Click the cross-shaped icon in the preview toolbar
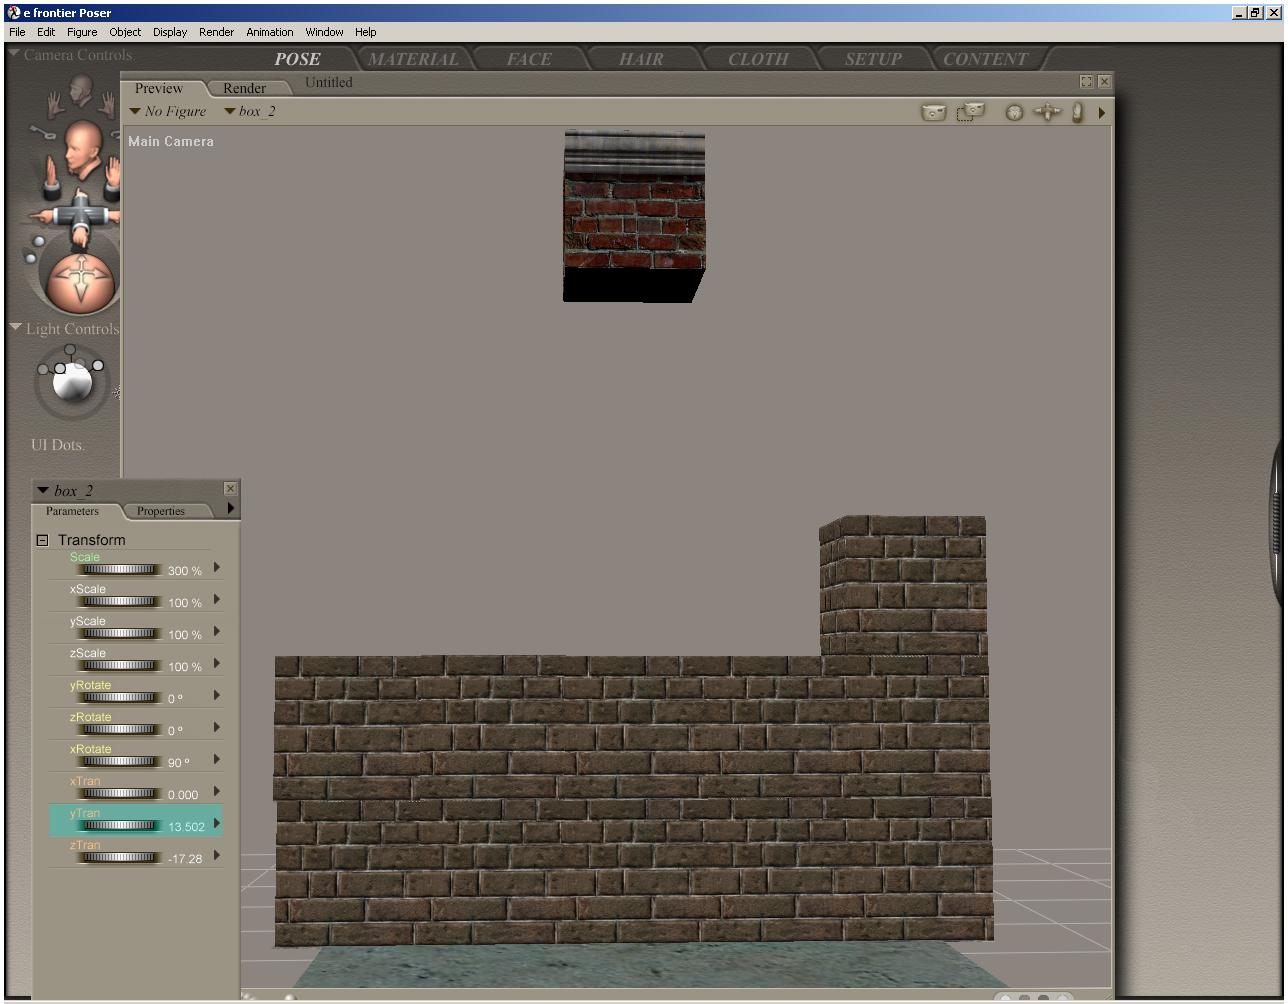This screenshot has width=1288, height=1004. pyautogui.click(x=1046, y=113)
